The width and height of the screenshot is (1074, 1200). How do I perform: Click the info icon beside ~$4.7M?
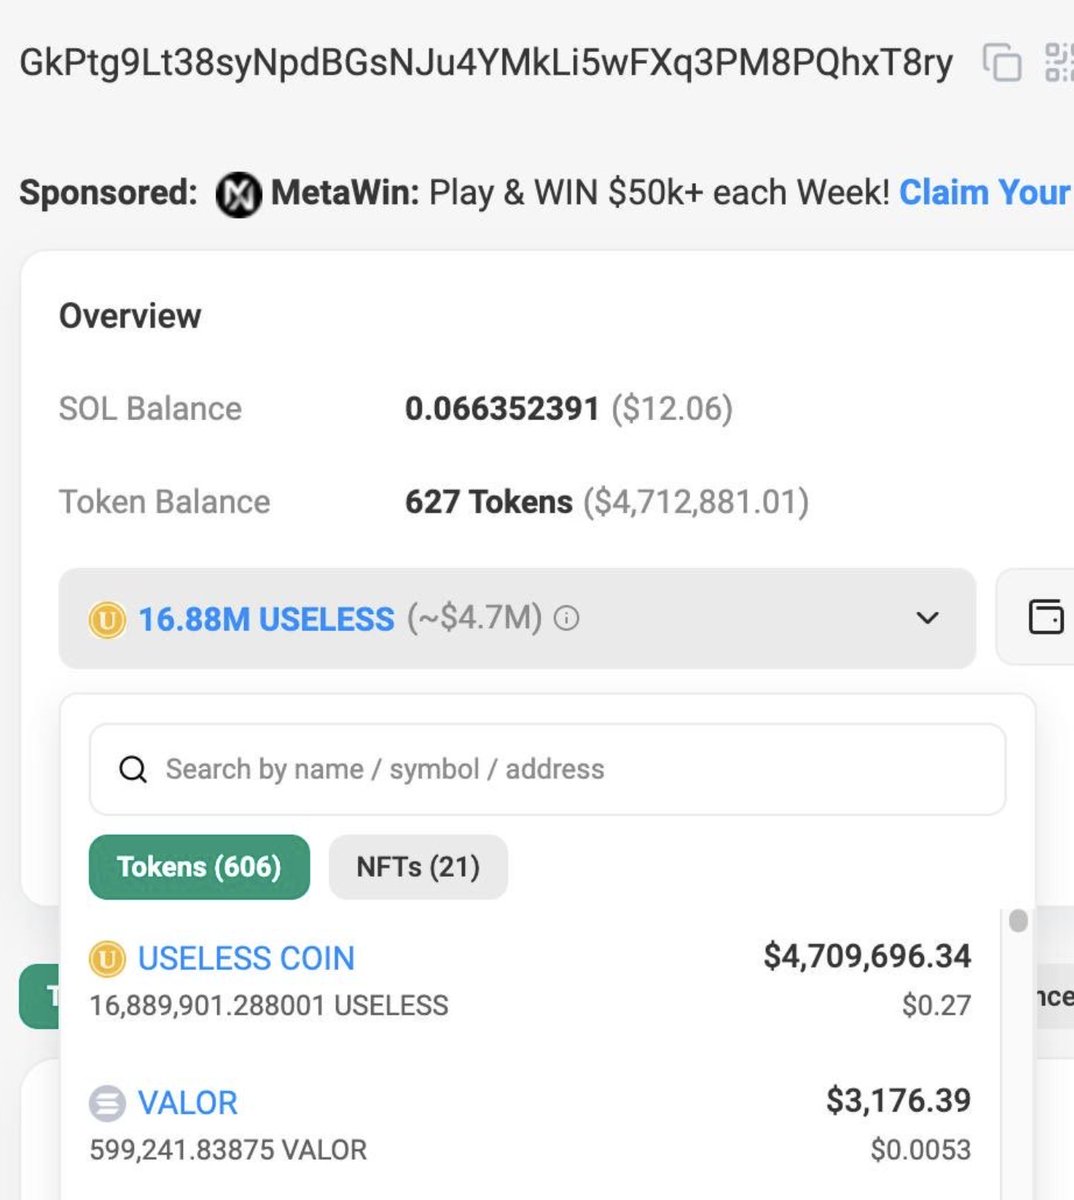click(x=566, y=619)
